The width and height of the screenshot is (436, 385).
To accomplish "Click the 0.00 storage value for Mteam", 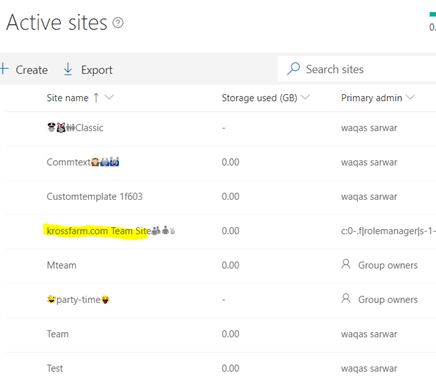I will [230, 265].
